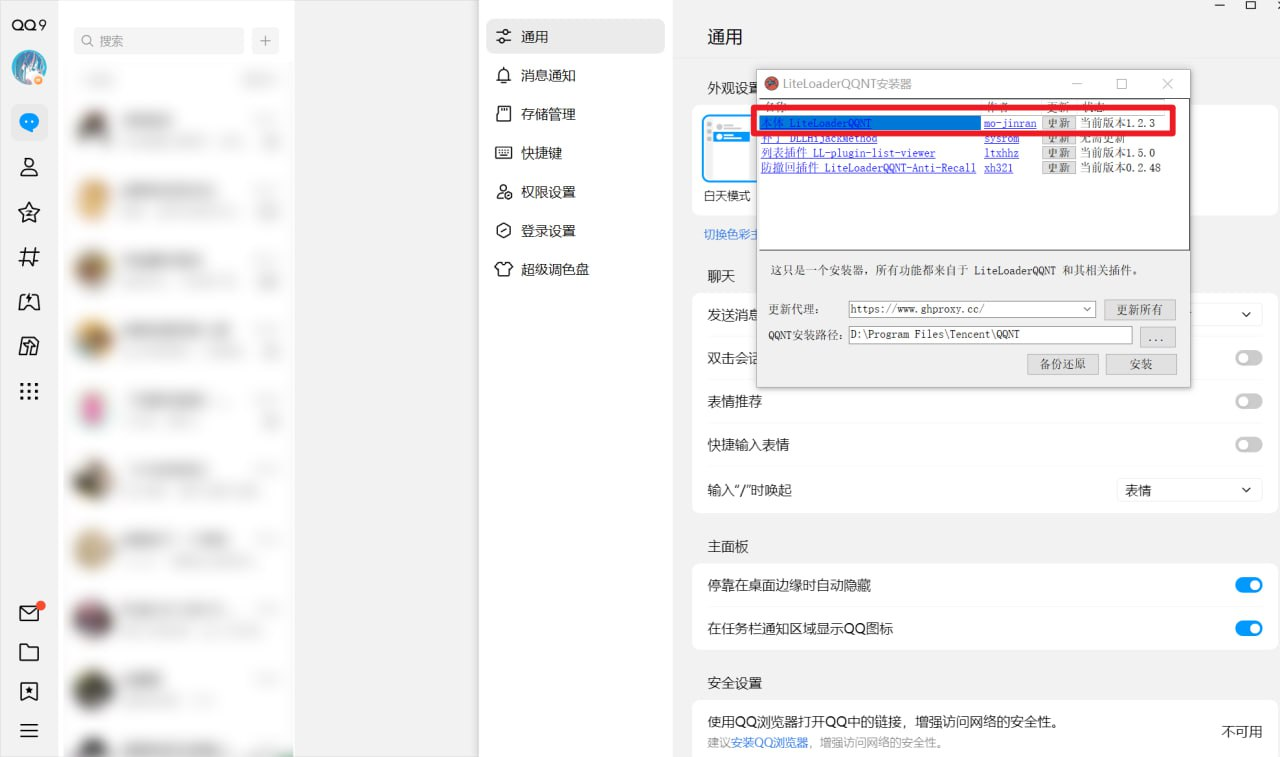Image resolution: width=1280 pixels, height=757 pixels.
Task: Open the more apps grid icon
Action: pyautogui.click(x=29, y=391)
